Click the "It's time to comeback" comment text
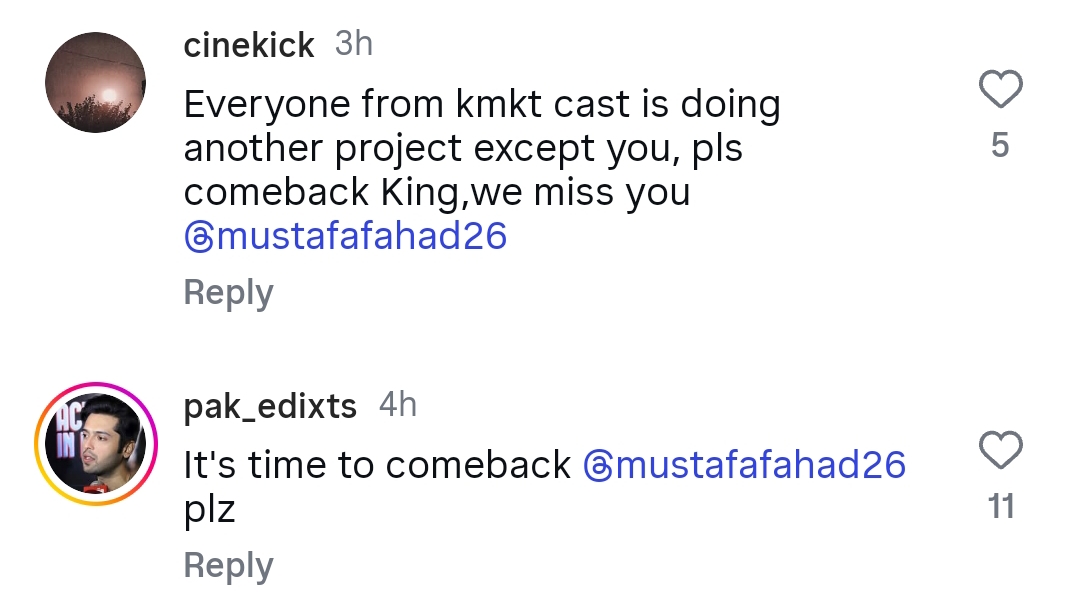 (377, 465)
